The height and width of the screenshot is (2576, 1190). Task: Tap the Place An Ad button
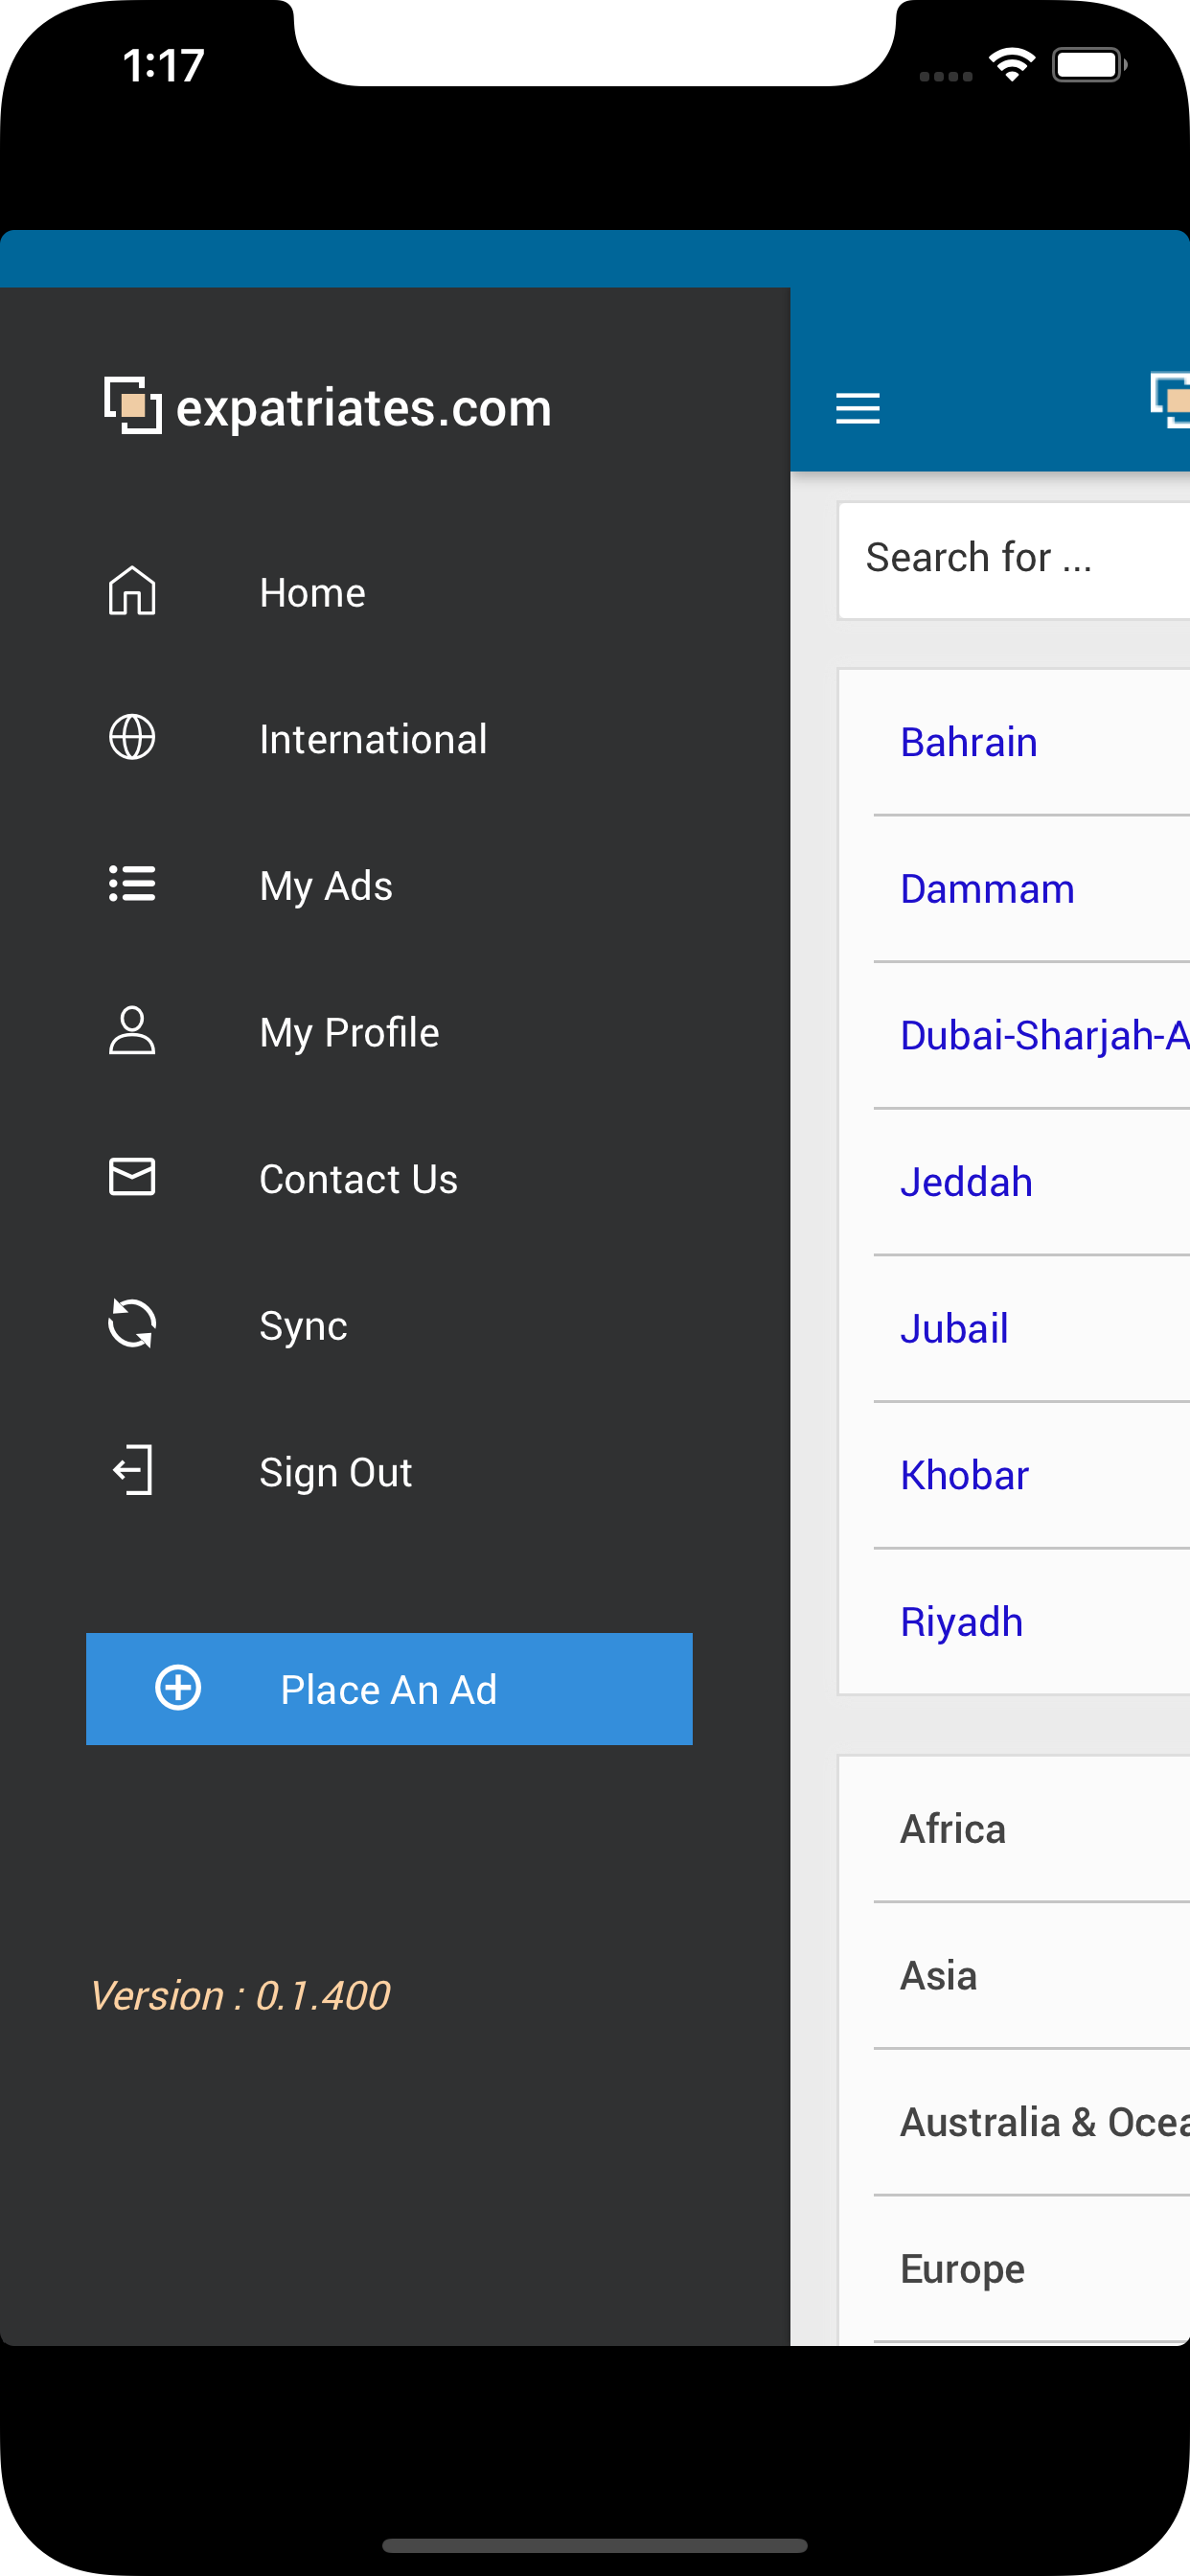389,1689
